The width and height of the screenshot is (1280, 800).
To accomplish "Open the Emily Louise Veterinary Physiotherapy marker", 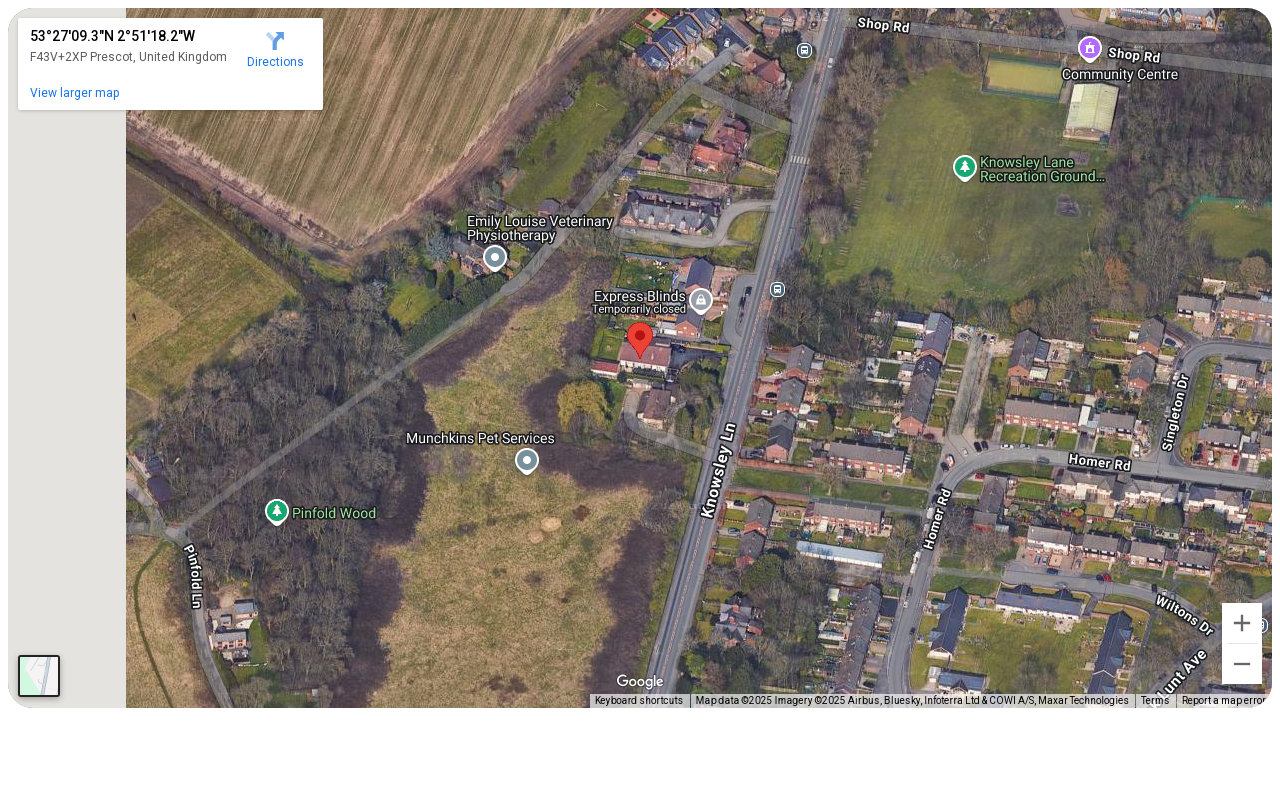I will pyautogui.click(x=495, y=258).
